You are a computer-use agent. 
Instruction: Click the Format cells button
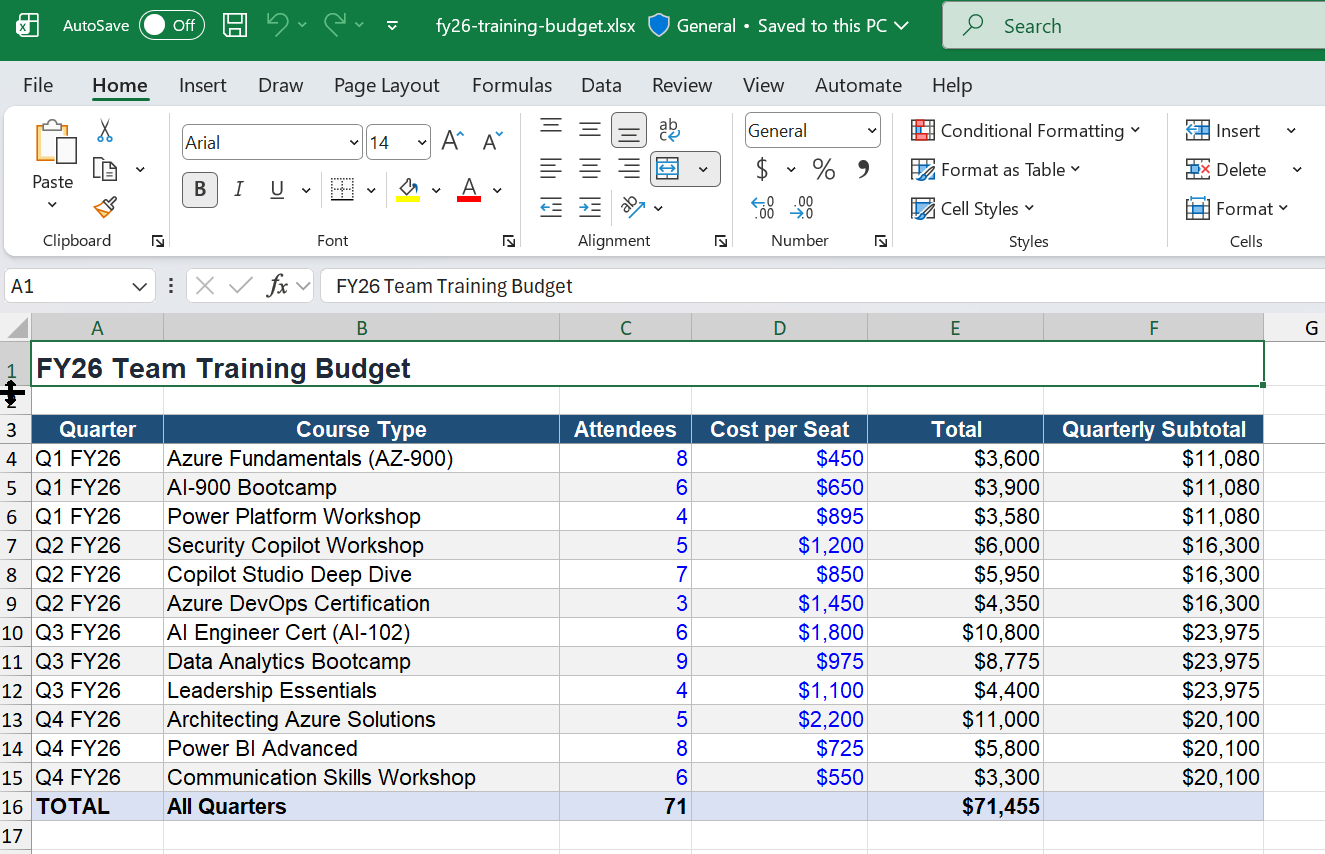tap(1237, 209)
